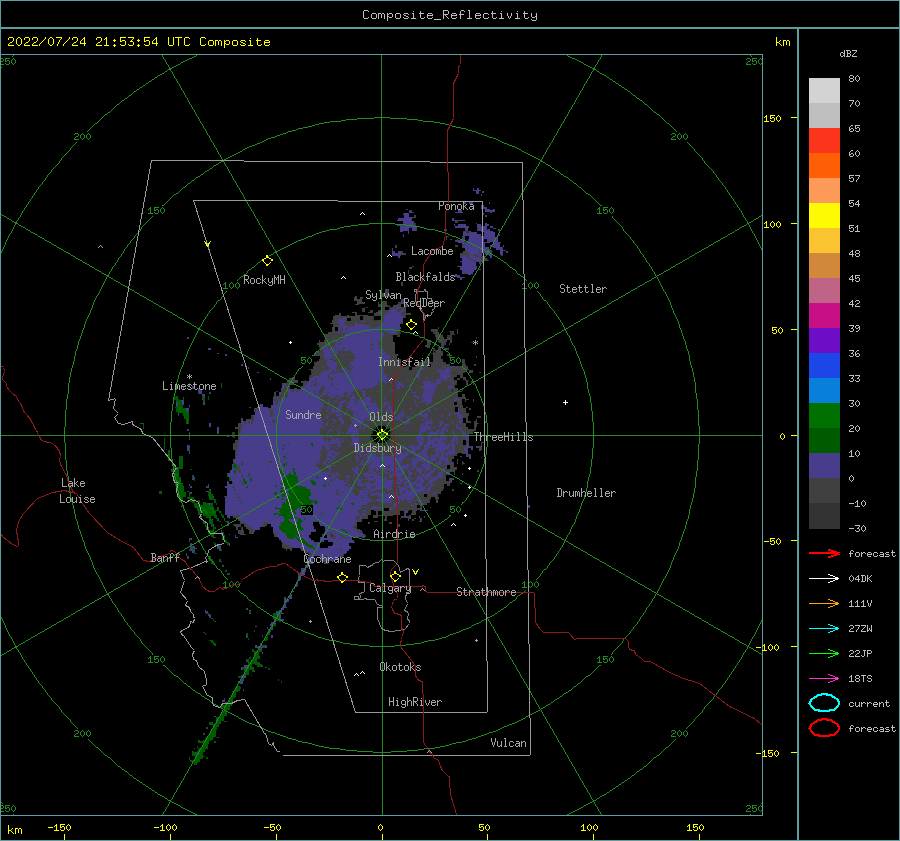Pick the red 65 dBZ swatch

click(x=824, y=141)
